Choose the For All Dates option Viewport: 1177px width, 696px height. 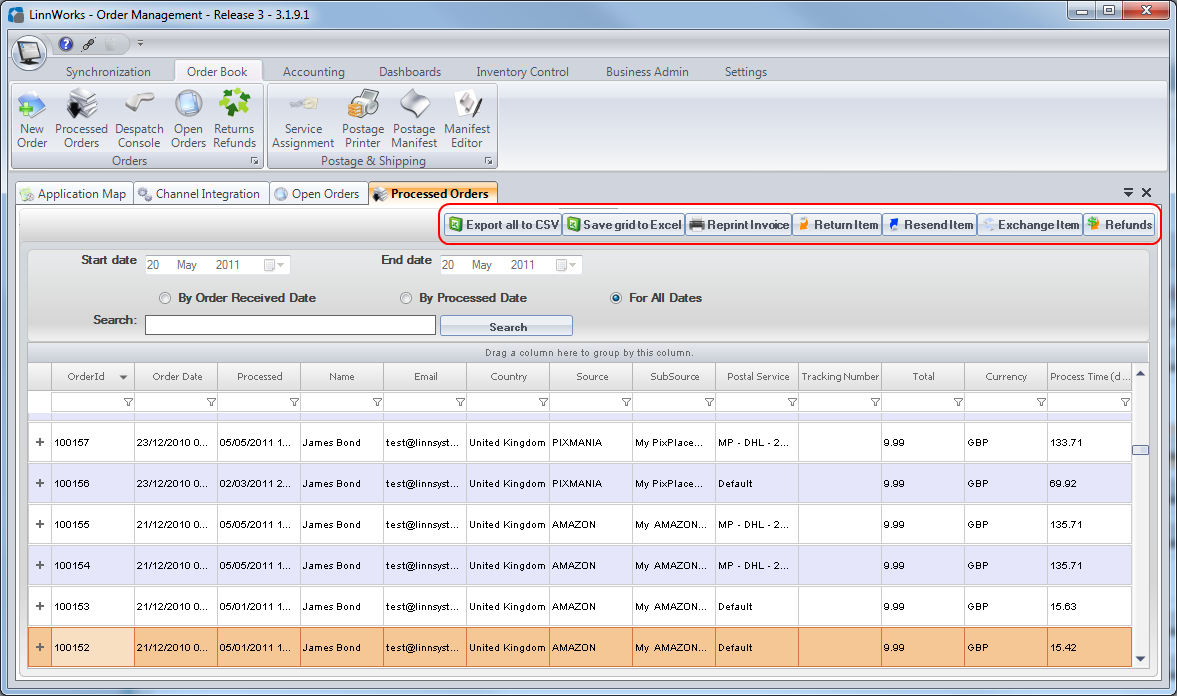click(x=616, y=298)
